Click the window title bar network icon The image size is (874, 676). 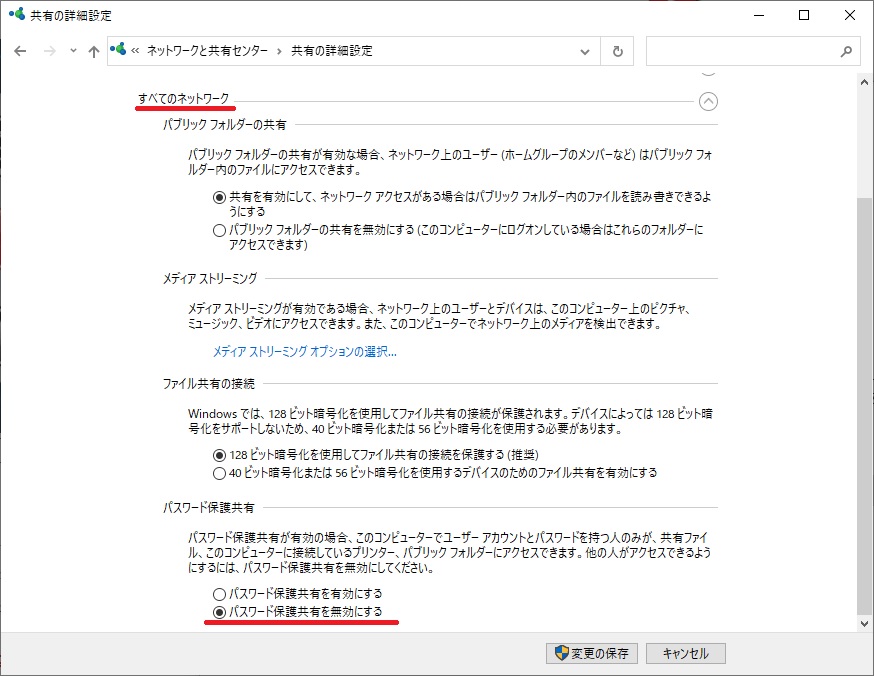pos(16,15)
